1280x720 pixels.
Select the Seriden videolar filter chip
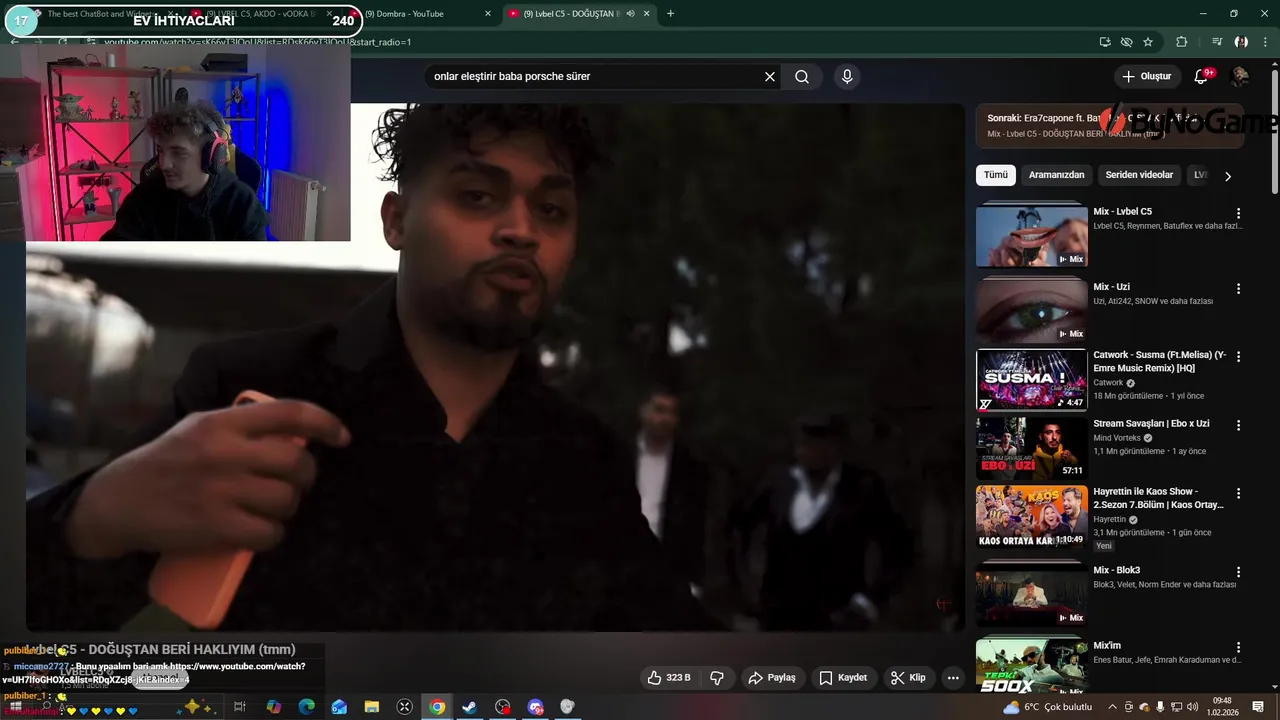tap(1139, 175)
